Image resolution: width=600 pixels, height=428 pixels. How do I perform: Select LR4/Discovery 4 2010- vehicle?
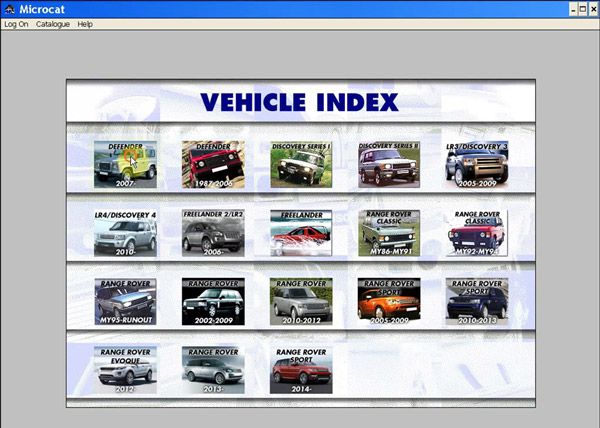(125, 233)
